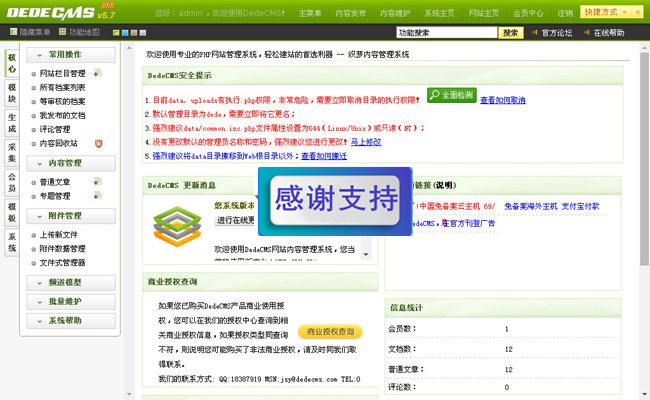The image size is (650, 400).
Task: Select the 采集 side tab
Action: 12,153
